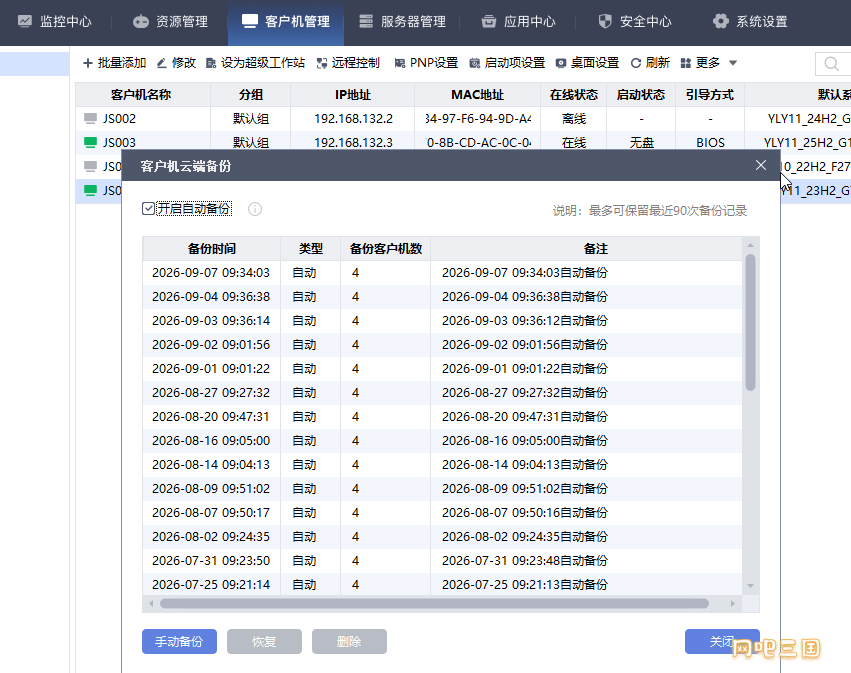Viewport: 851px width, 673px height.
Task: Click the horizontal scrollbar right arrow
Action: tap(733, 604)
